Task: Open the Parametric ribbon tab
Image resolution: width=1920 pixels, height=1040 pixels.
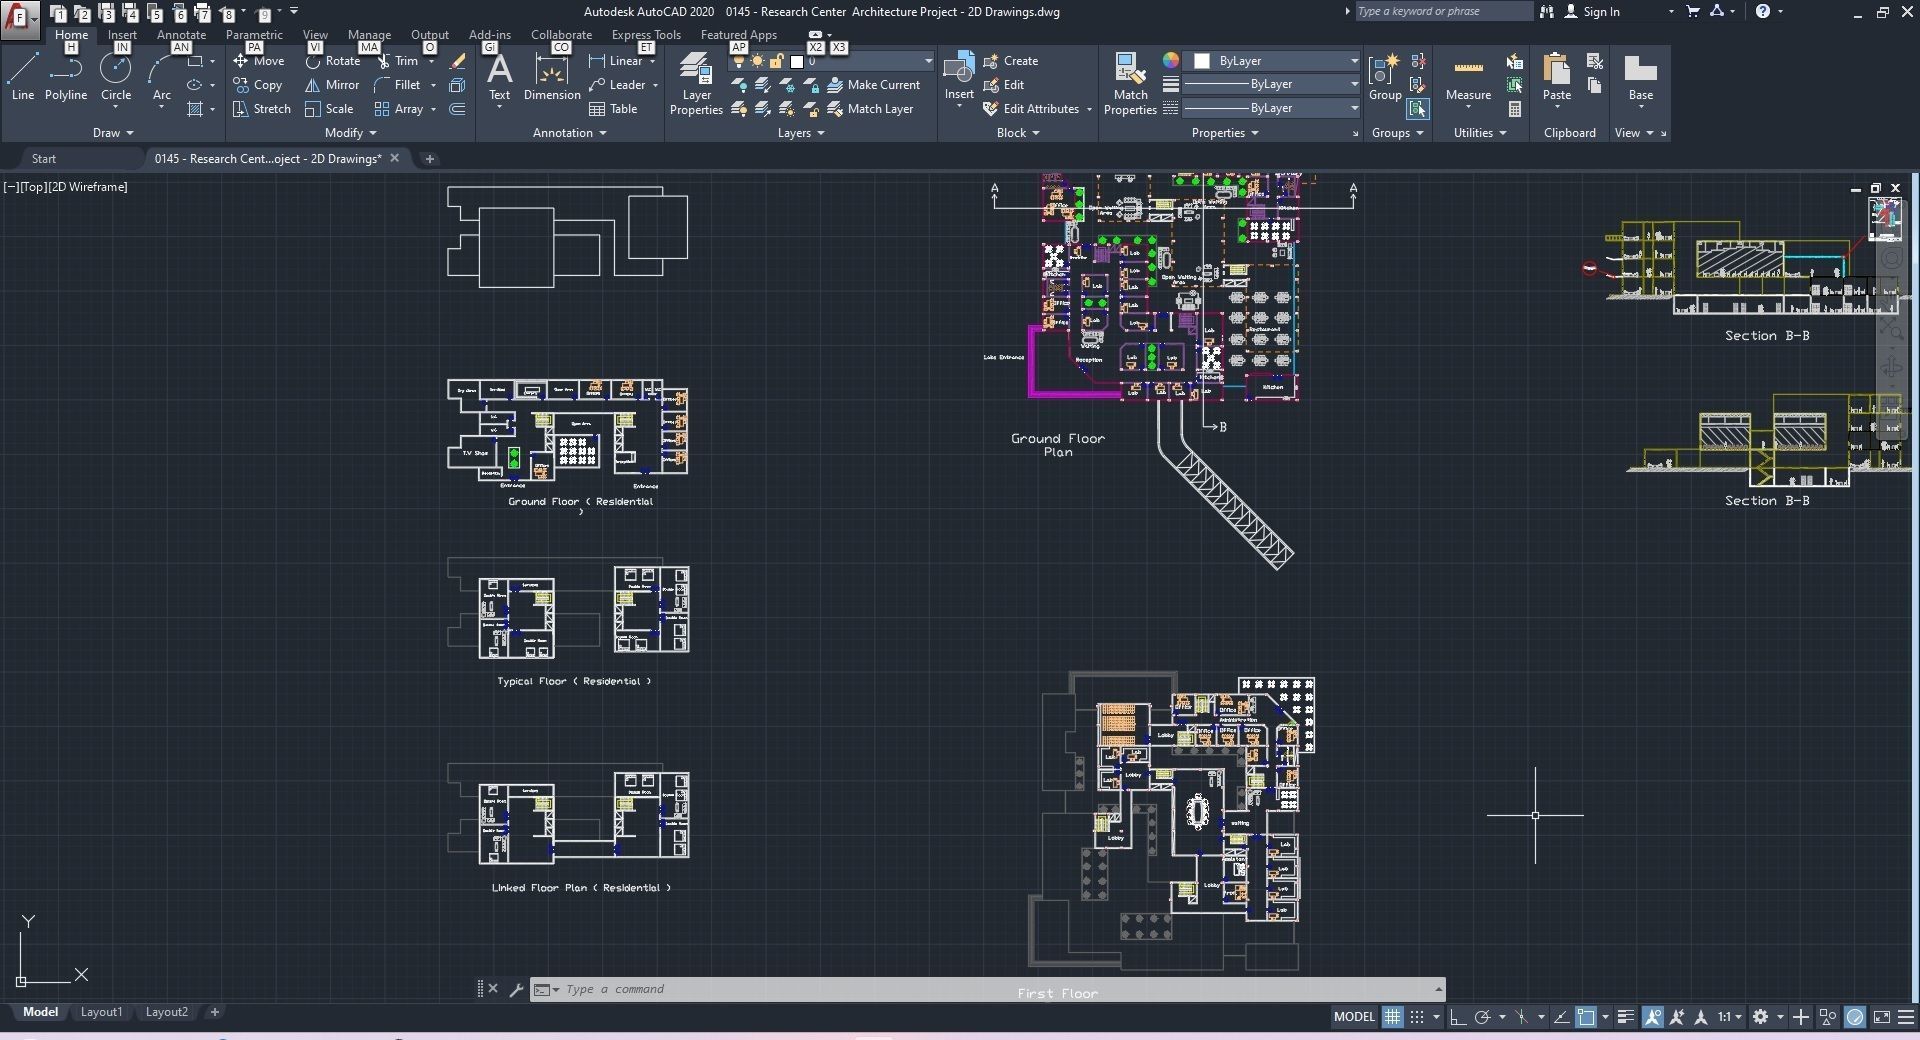Action: 254,35
